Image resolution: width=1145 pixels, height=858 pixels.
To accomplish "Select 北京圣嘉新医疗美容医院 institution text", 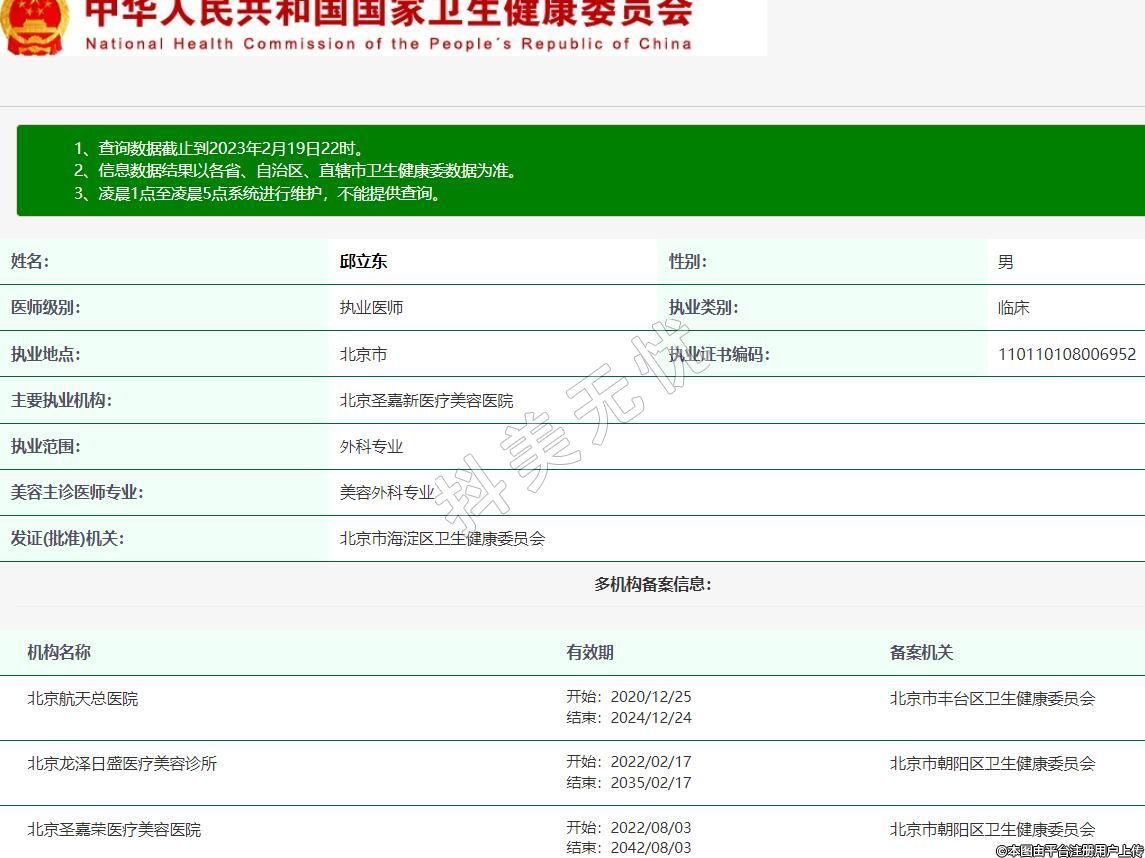I will (x=426, y=400).
